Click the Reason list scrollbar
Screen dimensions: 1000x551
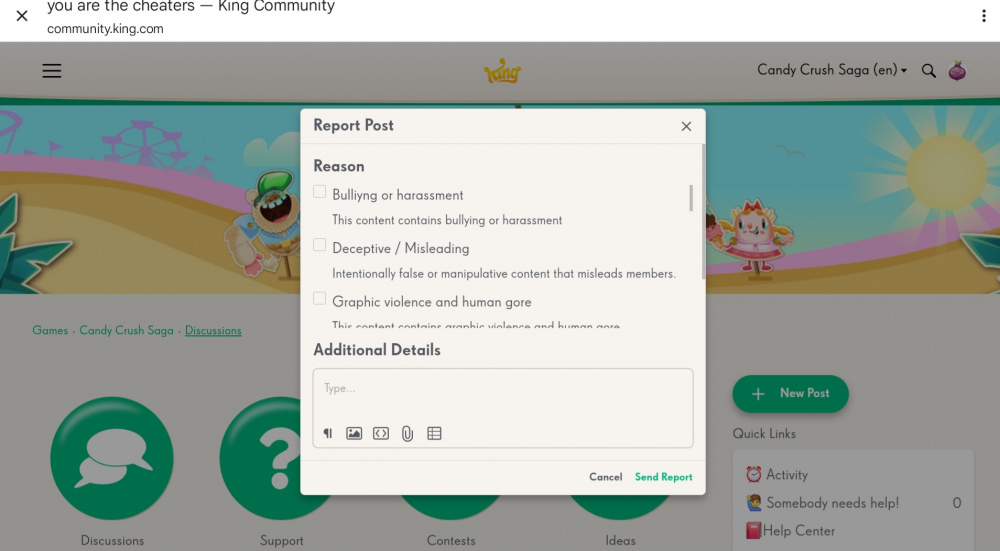pos(691,198)
